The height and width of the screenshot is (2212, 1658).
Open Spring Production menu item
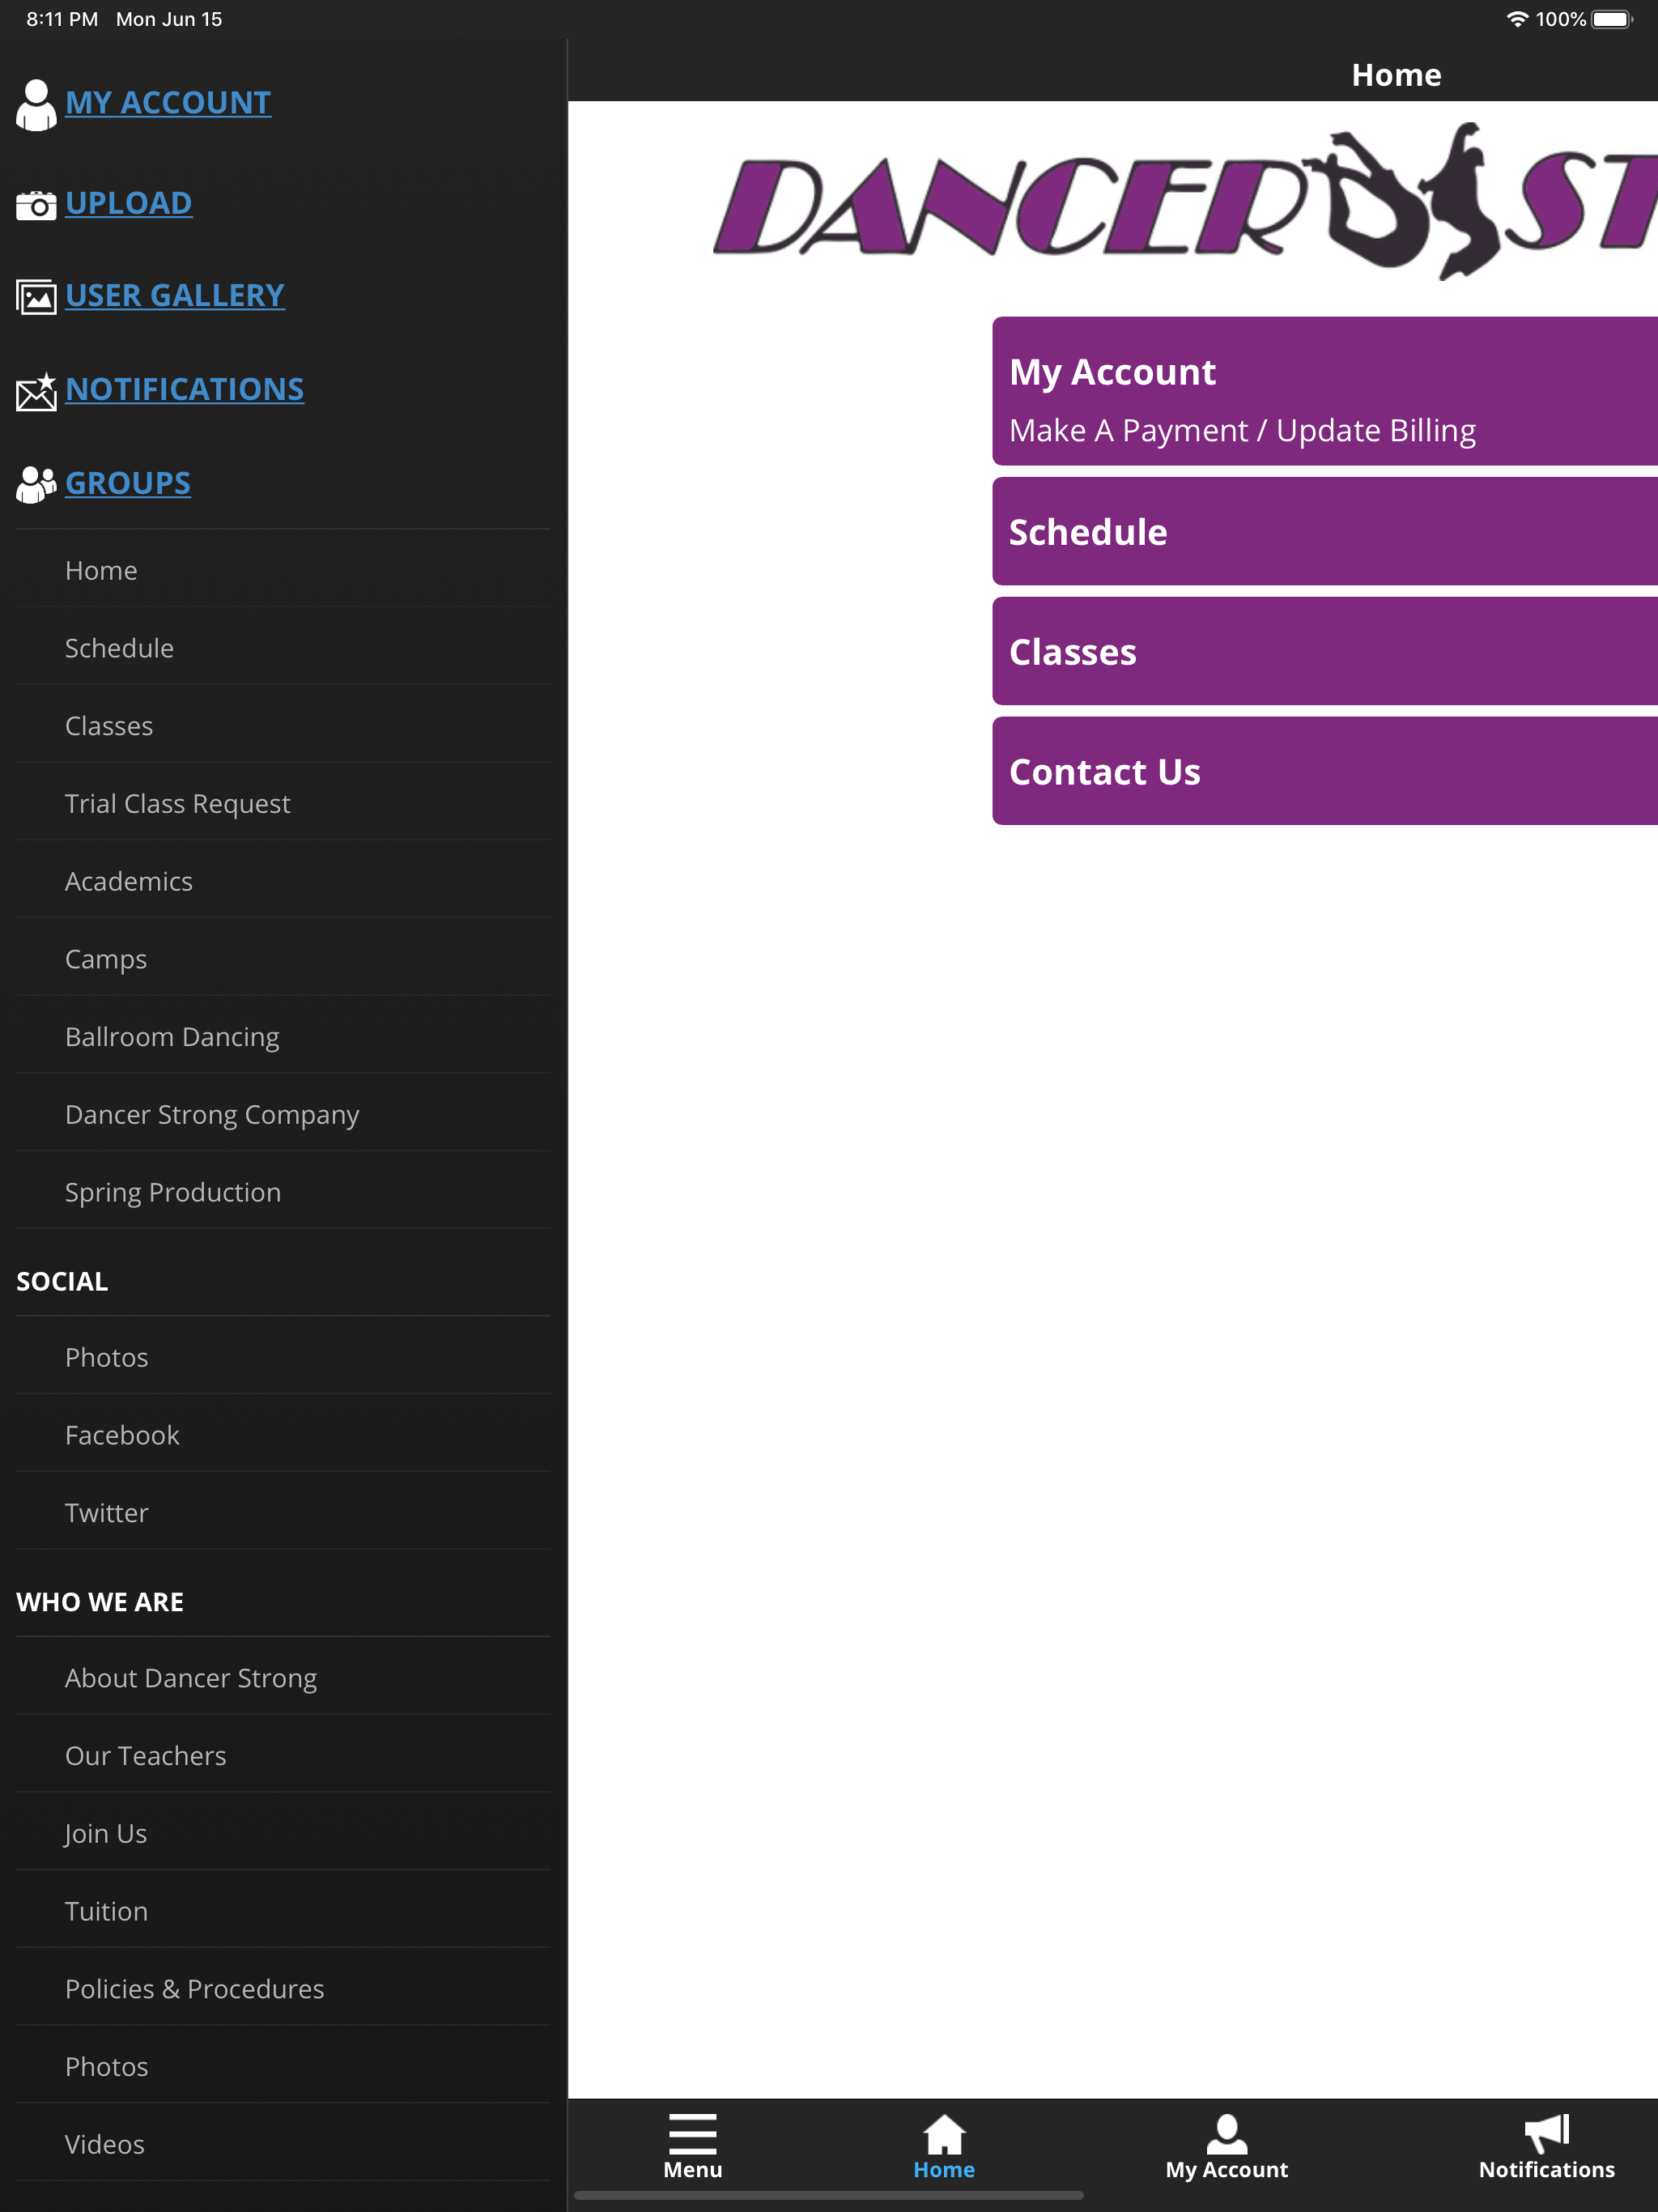283,1192
